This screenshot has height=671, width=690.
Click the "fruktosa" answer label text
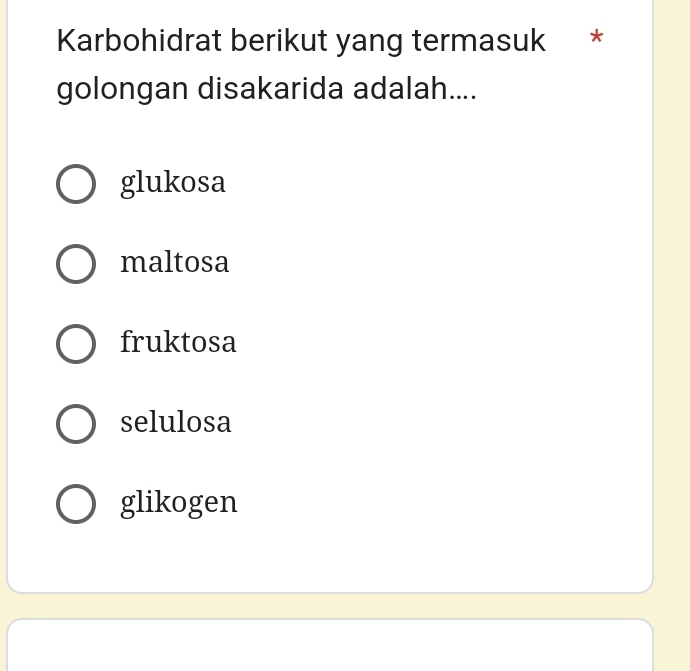(178, 342)
